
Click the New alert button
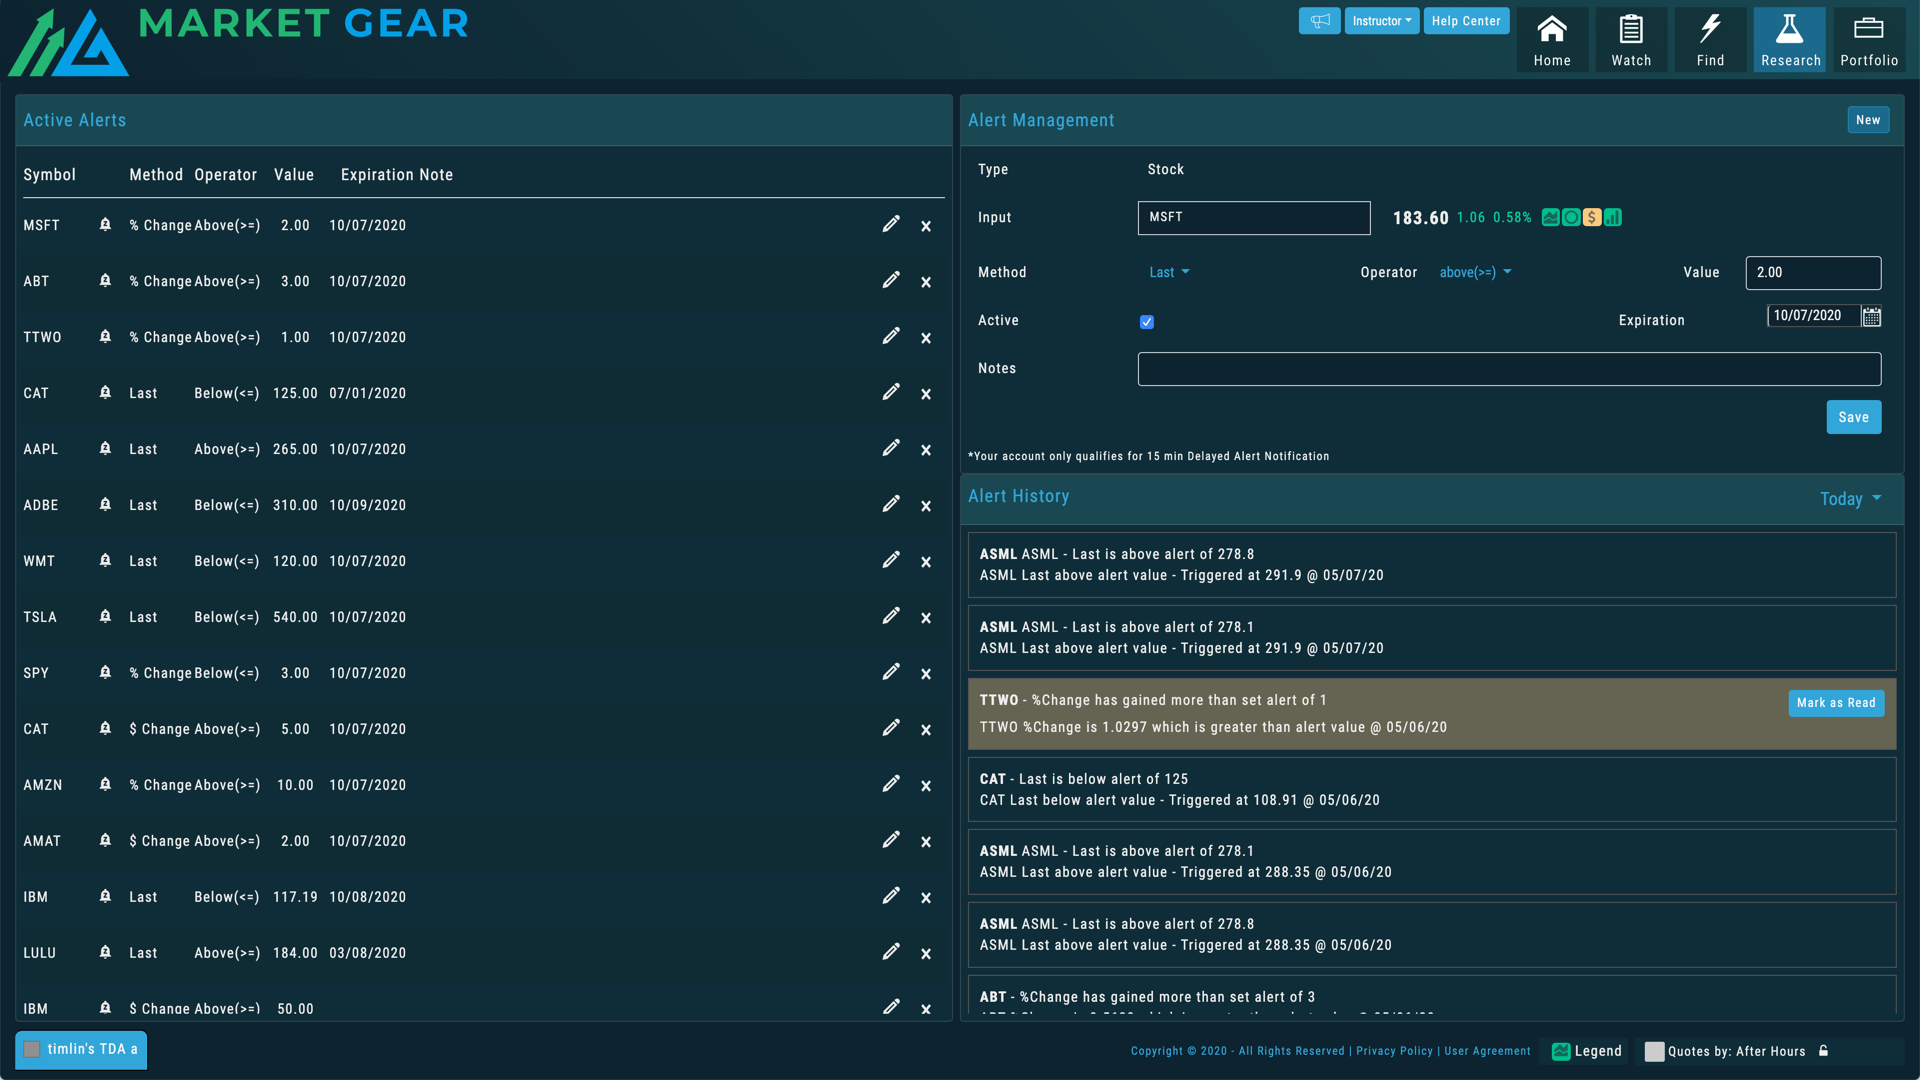click(1868, 120)
